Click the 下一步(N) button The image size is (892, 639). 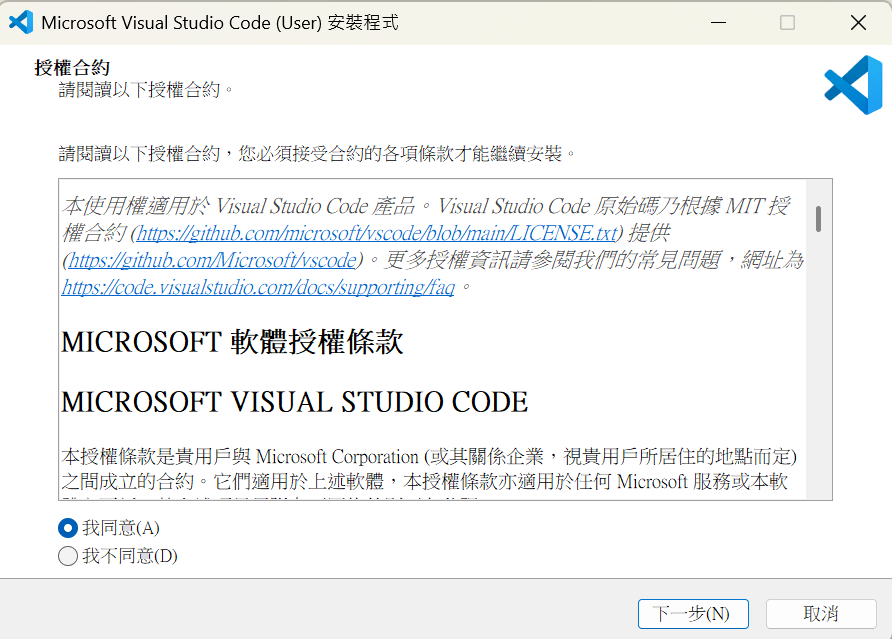click(693, 614)
